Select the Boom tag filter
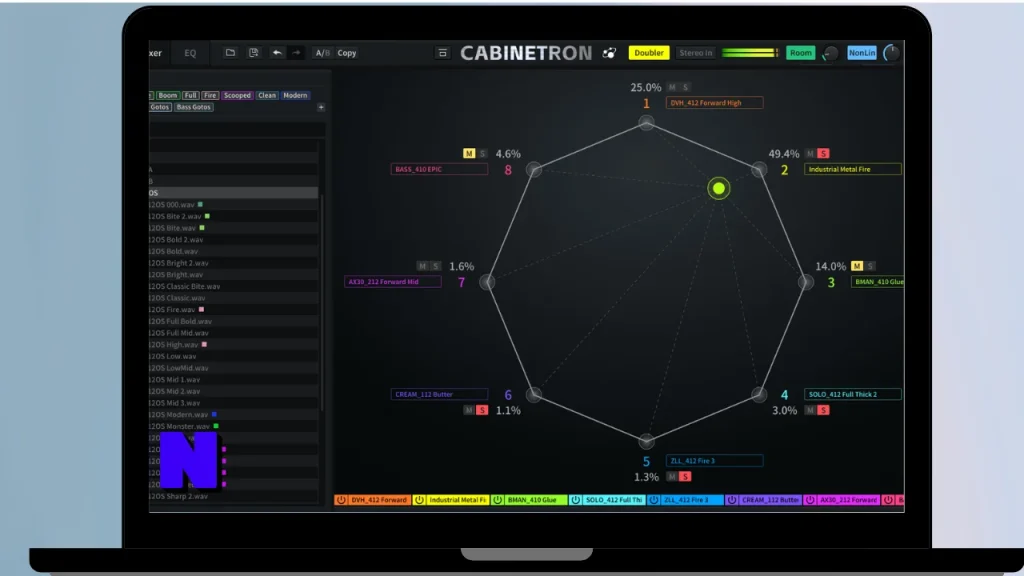This screenshot has height=576, width=1024. coord(168,95)
